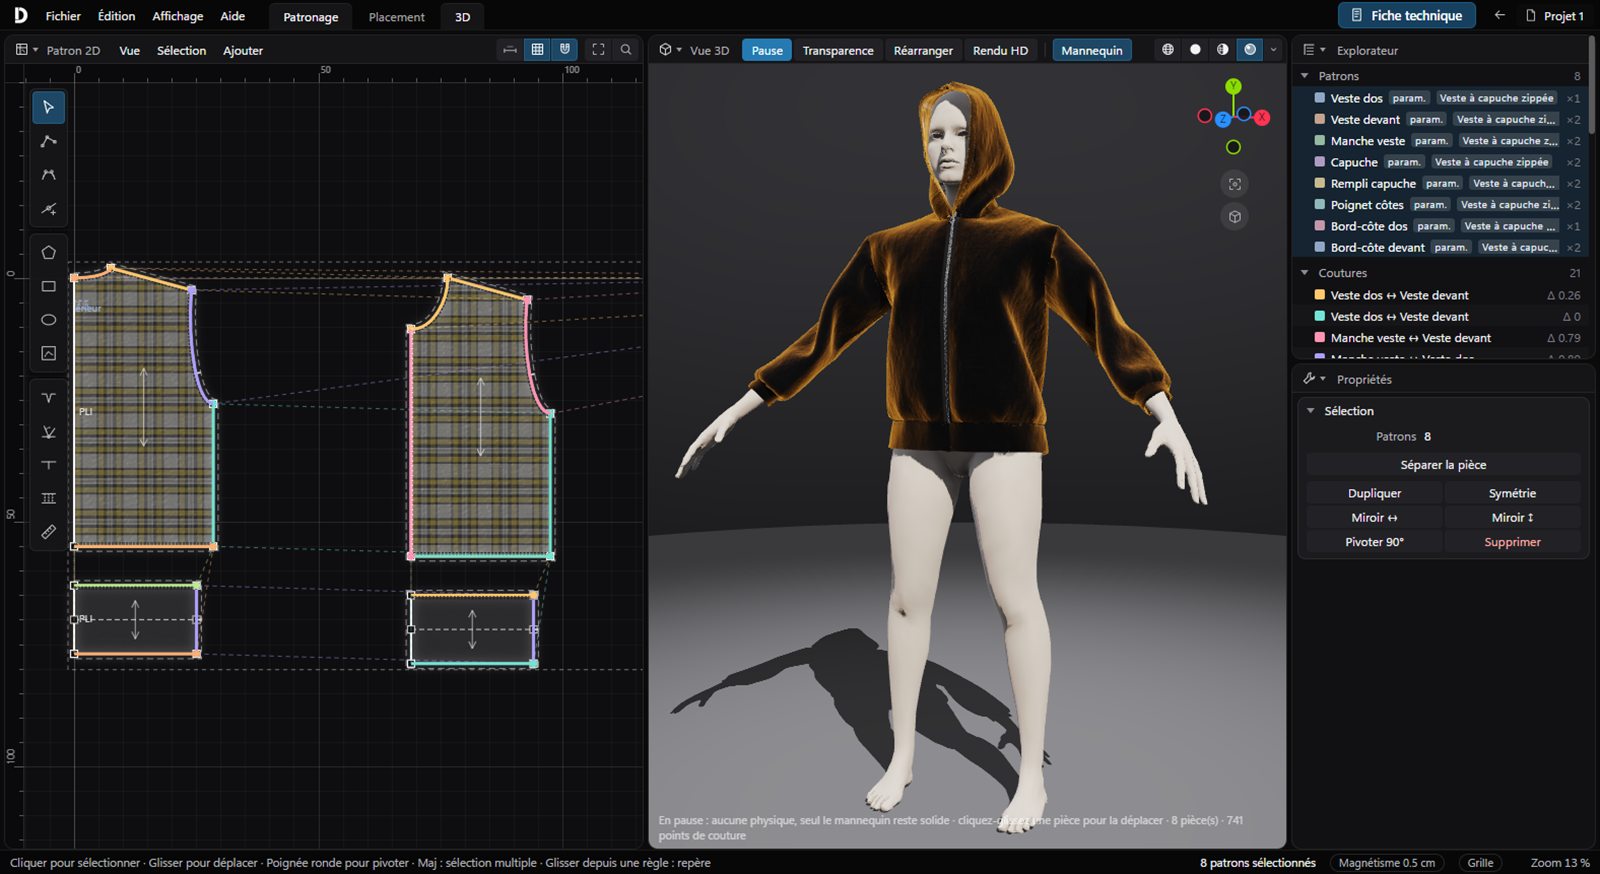Click the Supprimer button

click(1512, 542)
